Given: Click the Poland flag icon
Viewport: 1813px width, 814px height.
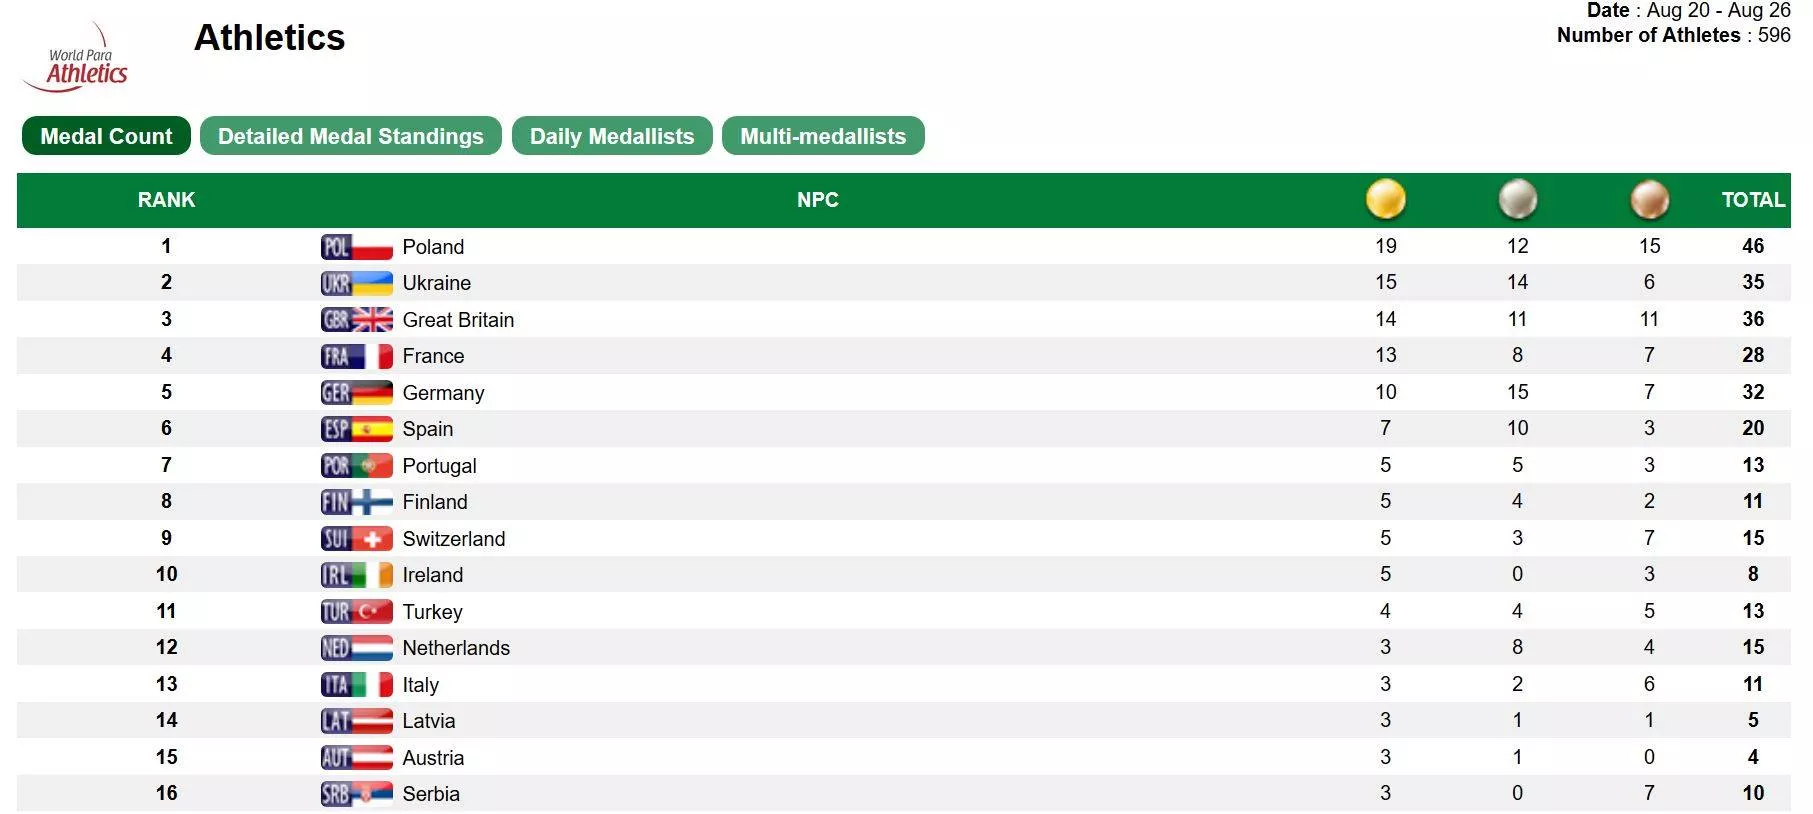Looking at the screenshot, I should click(x=356, y=247).
